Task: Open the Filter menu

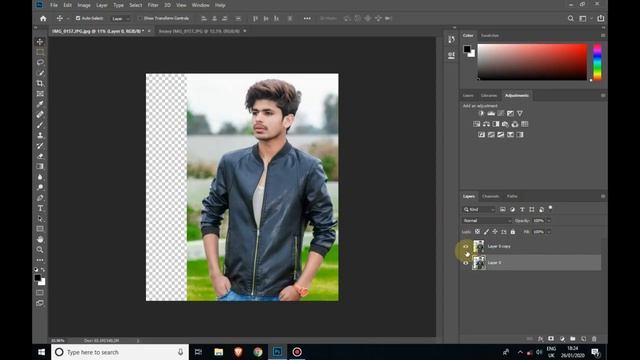Action: tap(153, 5)
